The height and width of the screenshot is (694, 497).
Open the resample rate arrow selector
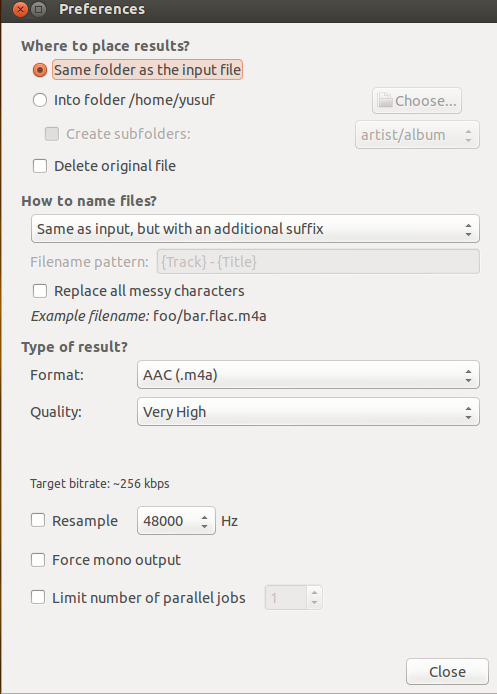(x=204, y=521)
